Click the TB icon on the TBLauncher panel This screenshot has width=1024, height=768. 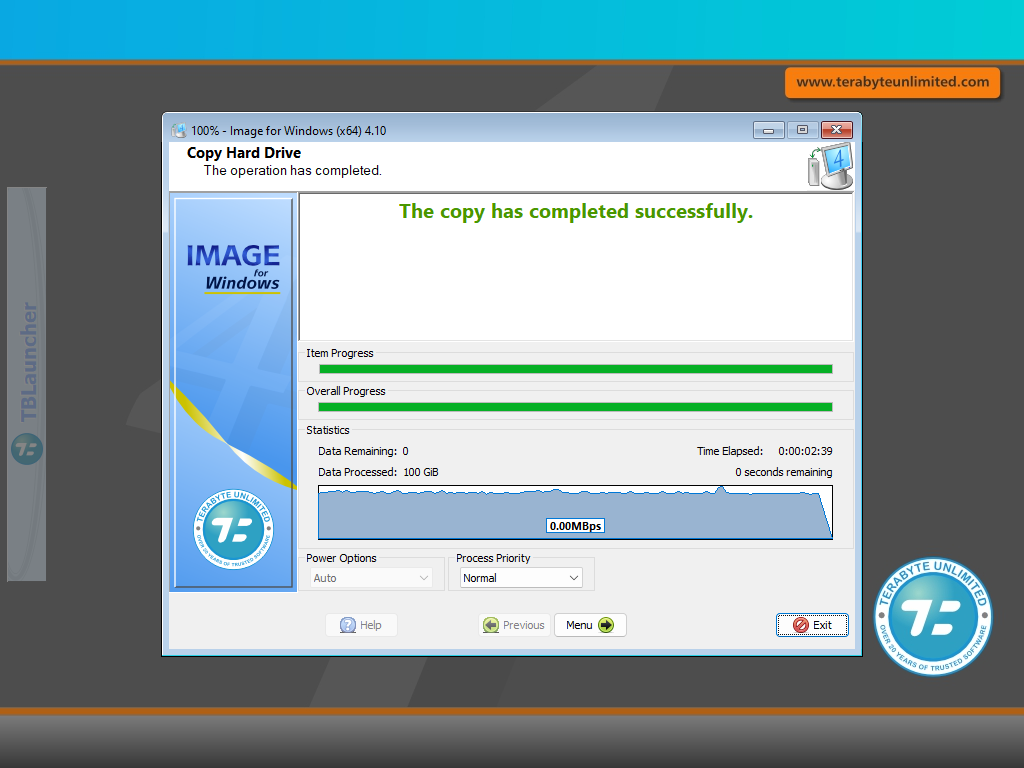click(27, 449)
